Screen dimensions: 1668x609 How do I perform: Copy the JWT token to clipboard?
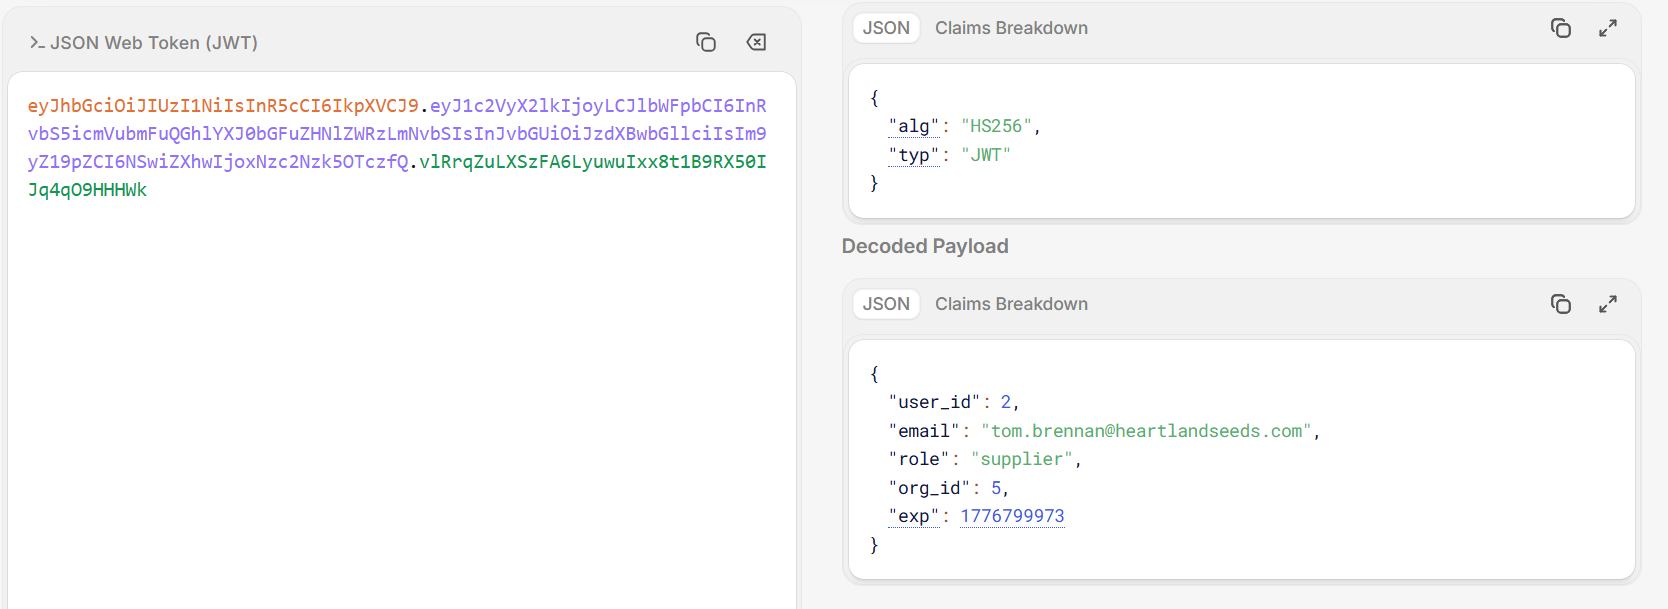point(706,42)
